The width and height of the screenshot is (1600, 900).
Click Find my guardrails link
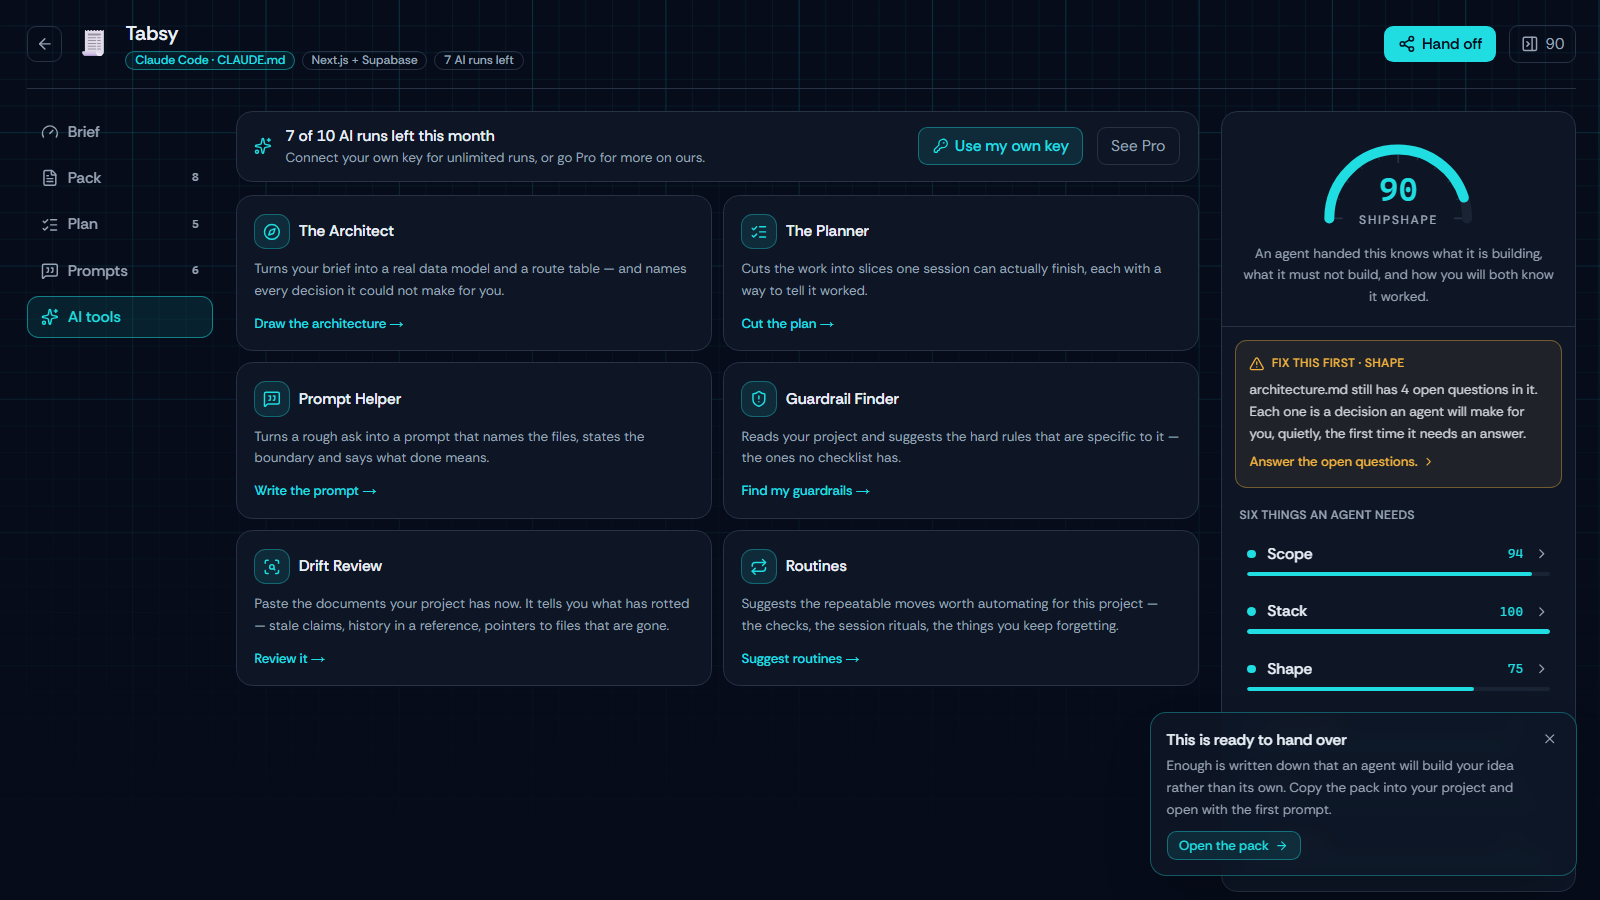pos(805,491)
